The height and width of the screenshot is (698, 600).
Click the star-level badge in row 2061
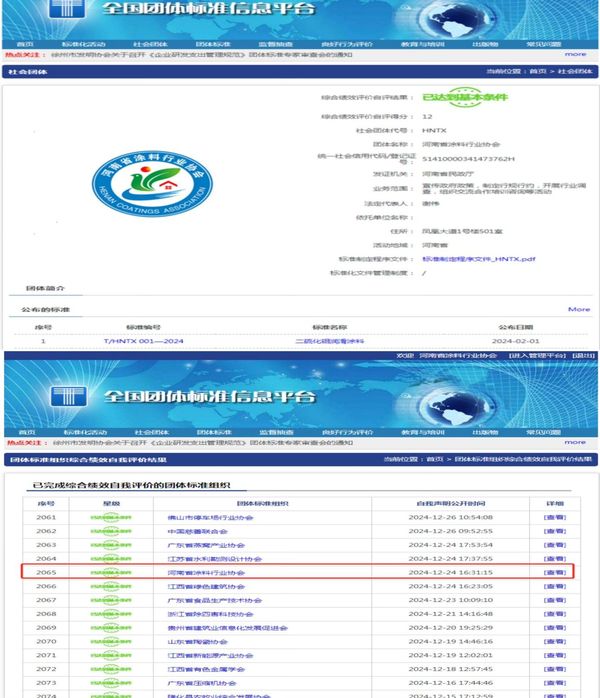click(x=111, y=517)
